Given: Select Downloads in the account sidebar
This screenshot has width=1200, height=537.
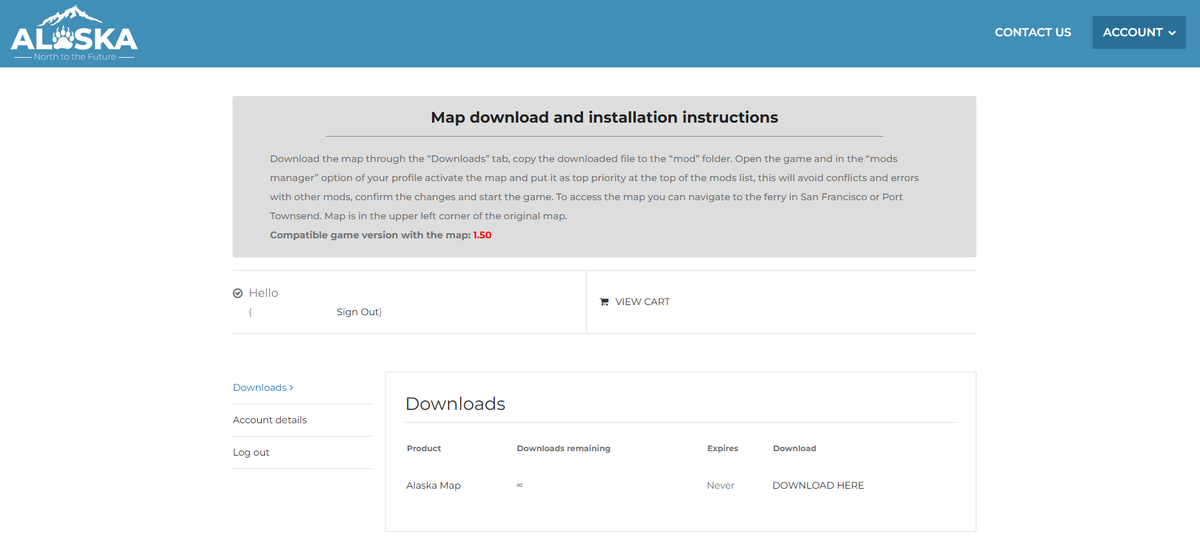Looking at the screenshot, I should 260,387.
